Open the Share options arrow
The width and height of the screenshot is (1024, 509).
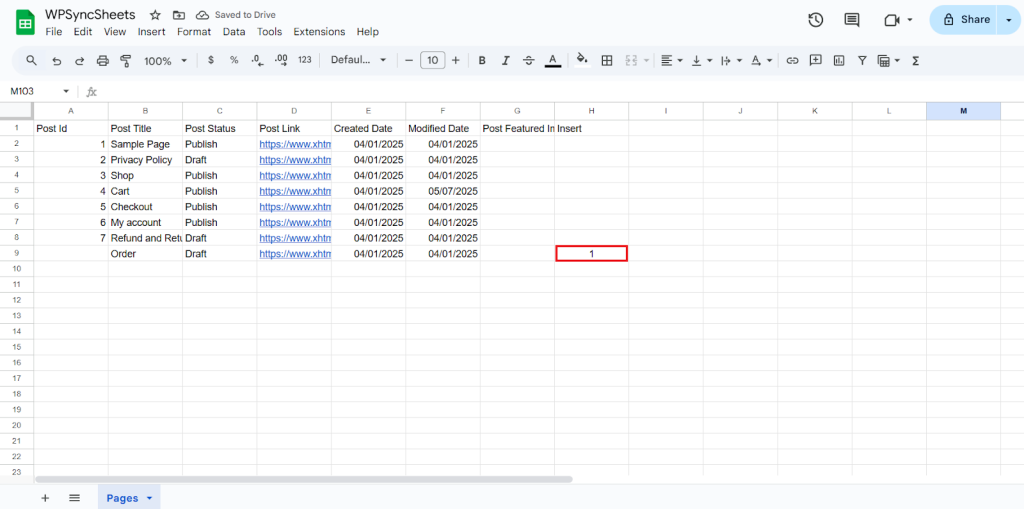coord(1008,20)
